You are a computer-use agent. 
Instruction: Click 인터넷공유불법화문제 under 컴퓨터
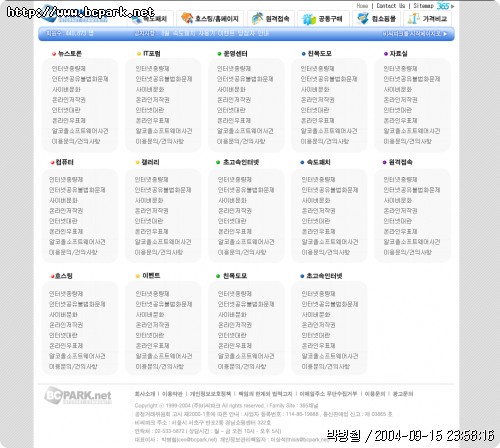click(x=77, y=190)
